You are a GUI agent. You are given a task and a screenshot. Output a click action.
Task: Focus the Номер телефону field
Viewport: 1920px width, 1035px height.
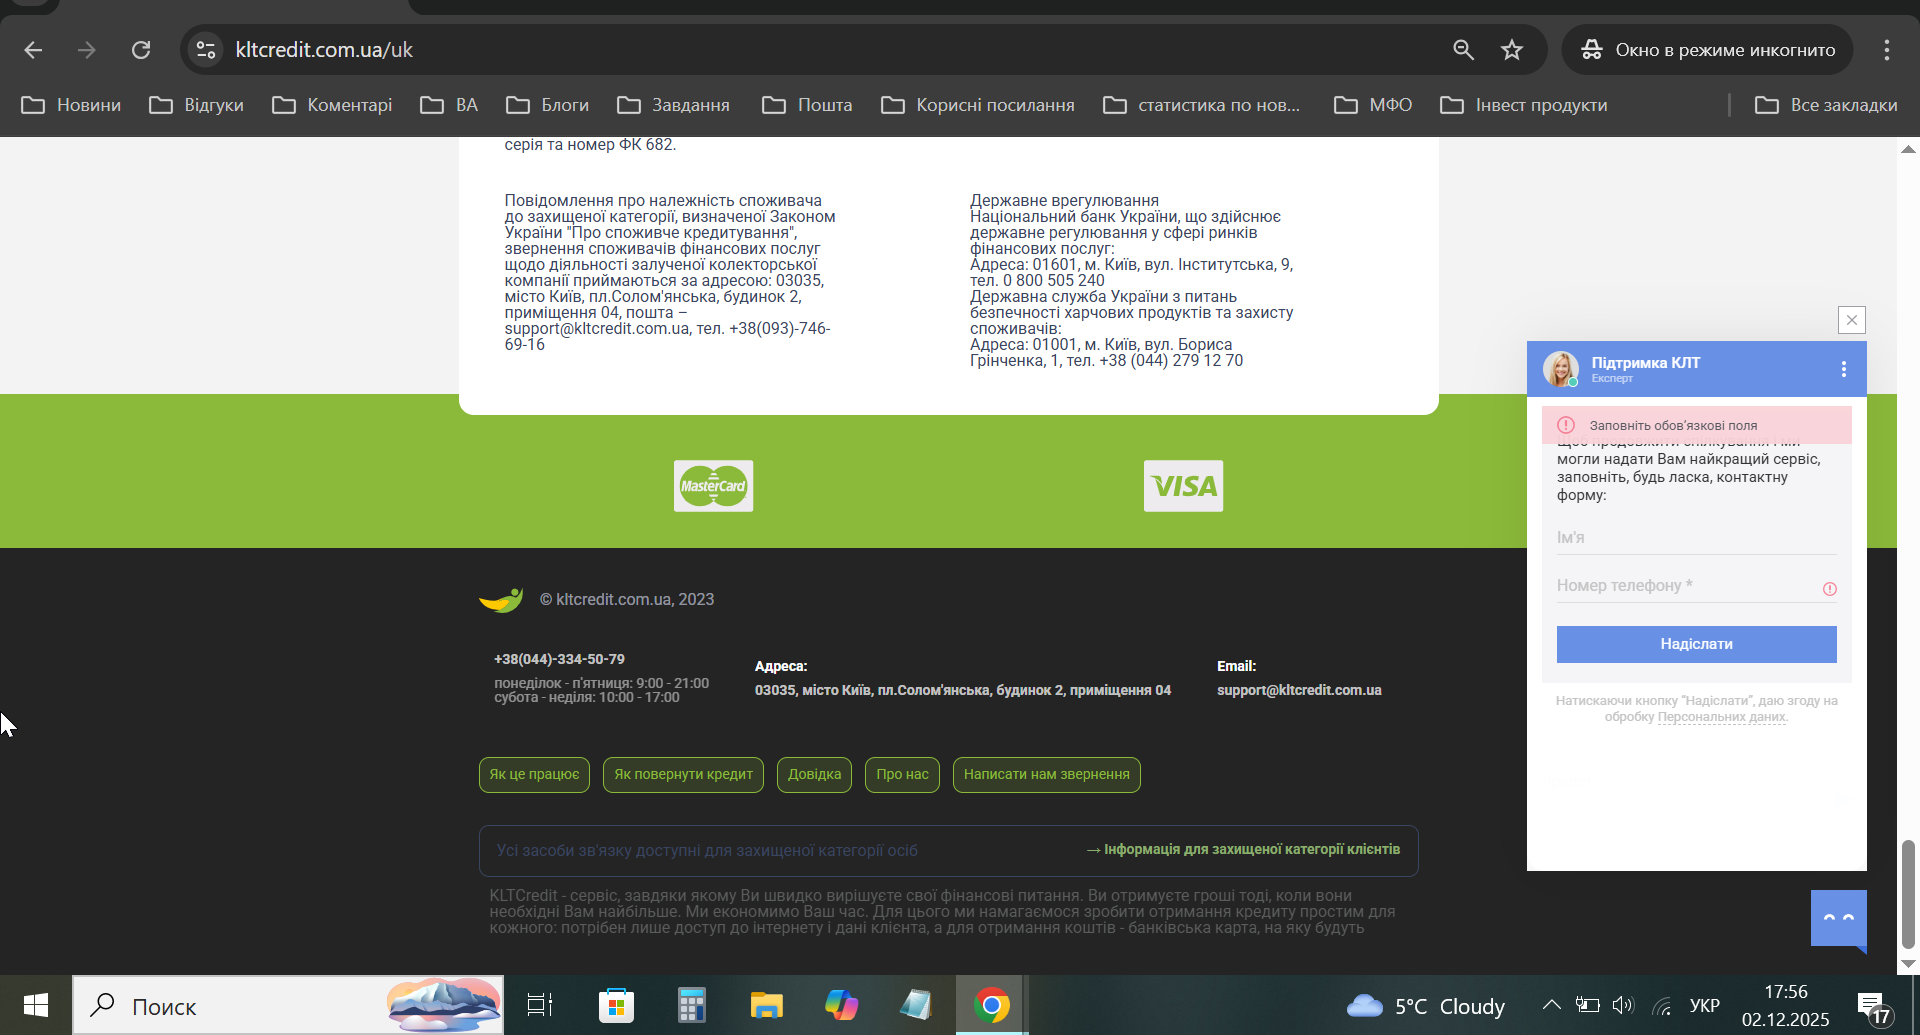pos(1697,586)
